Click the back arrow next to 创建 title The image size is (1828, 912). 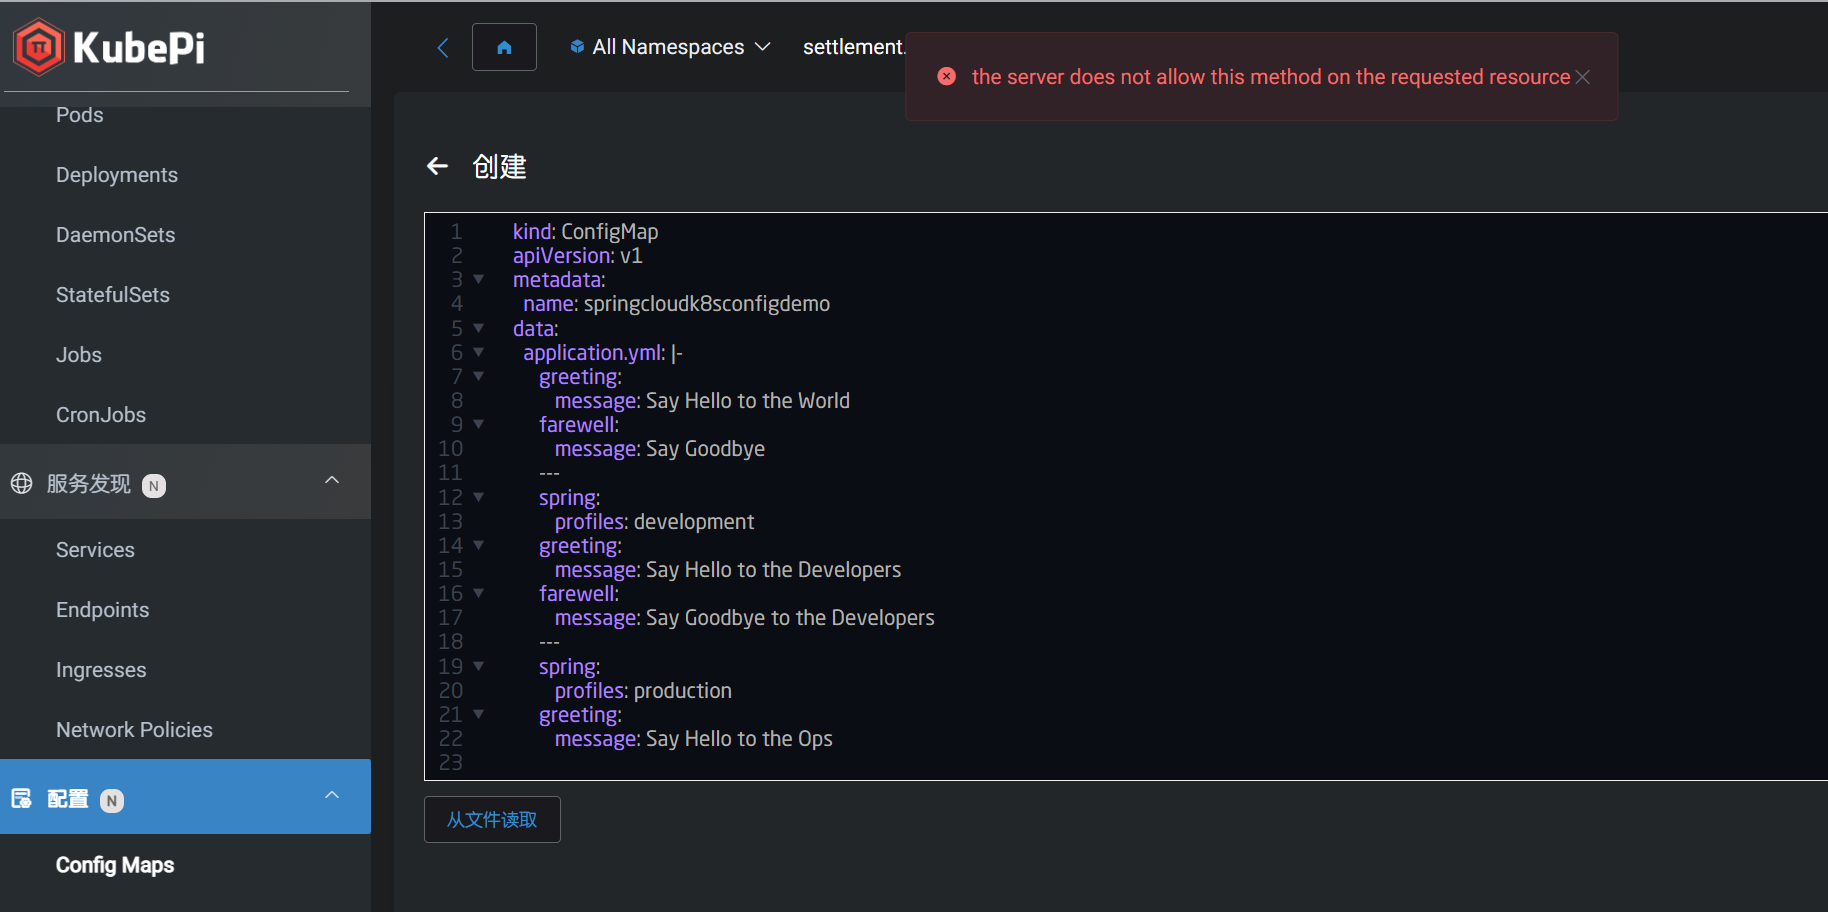click(x=437, y=166)
